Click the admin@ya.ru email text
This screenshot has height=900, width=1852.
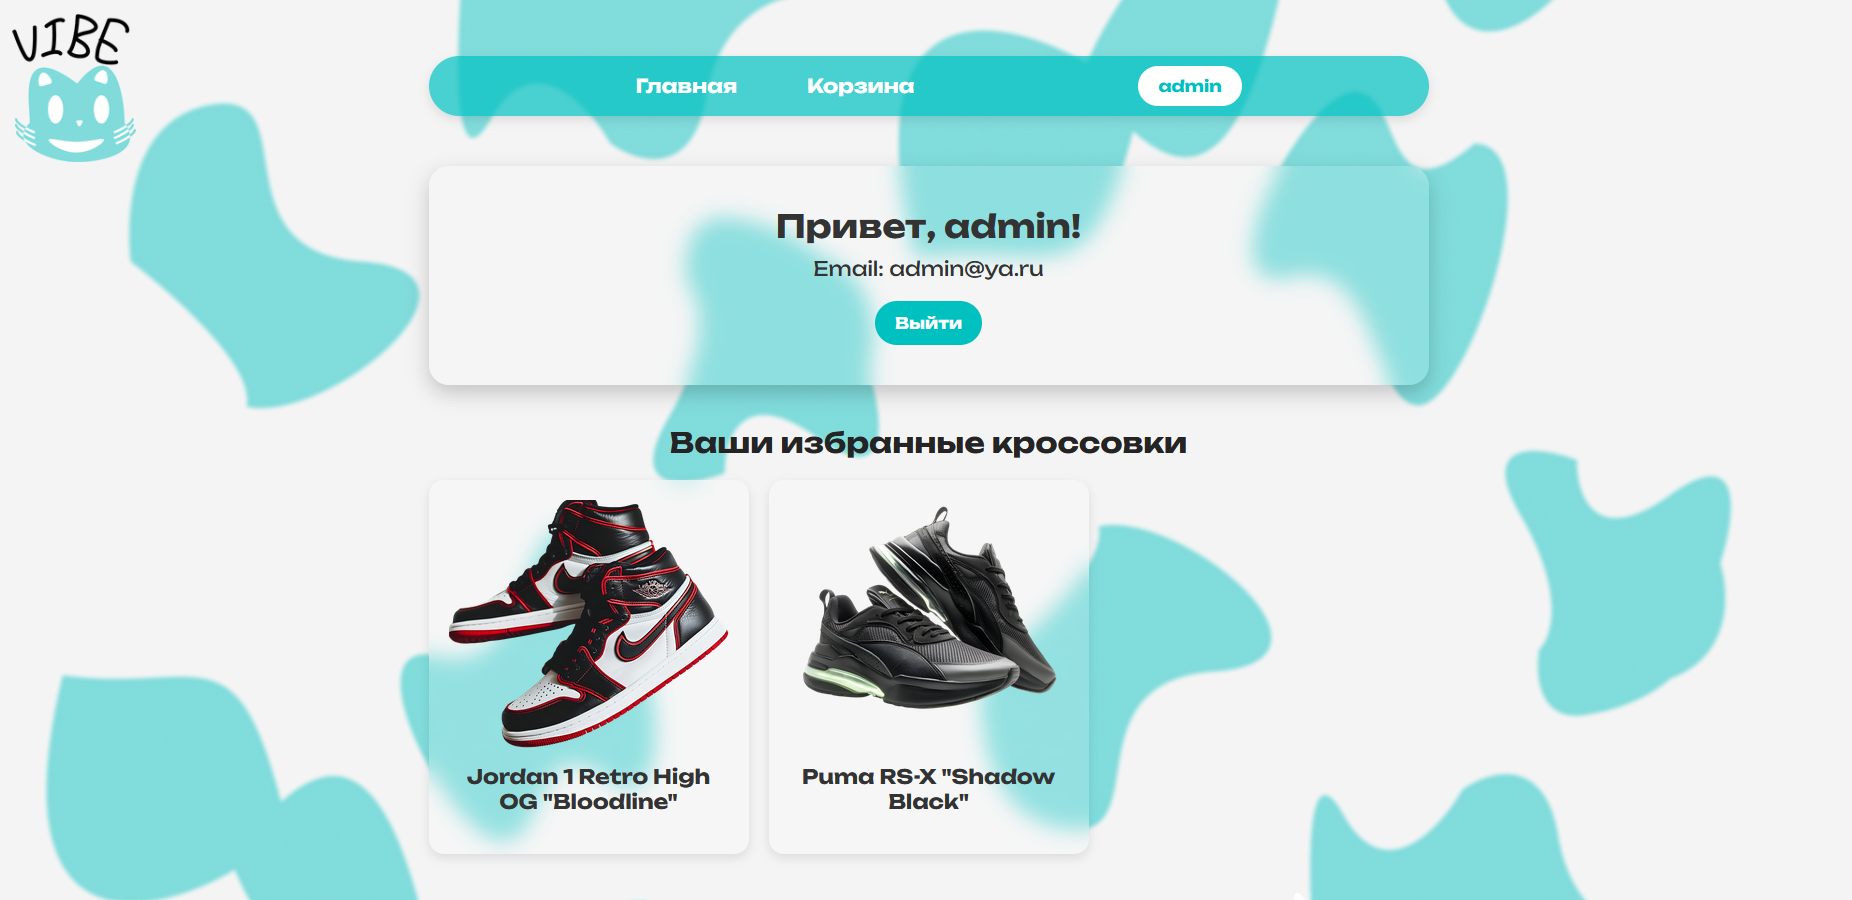pyautogui.click(x=928, y=269)
